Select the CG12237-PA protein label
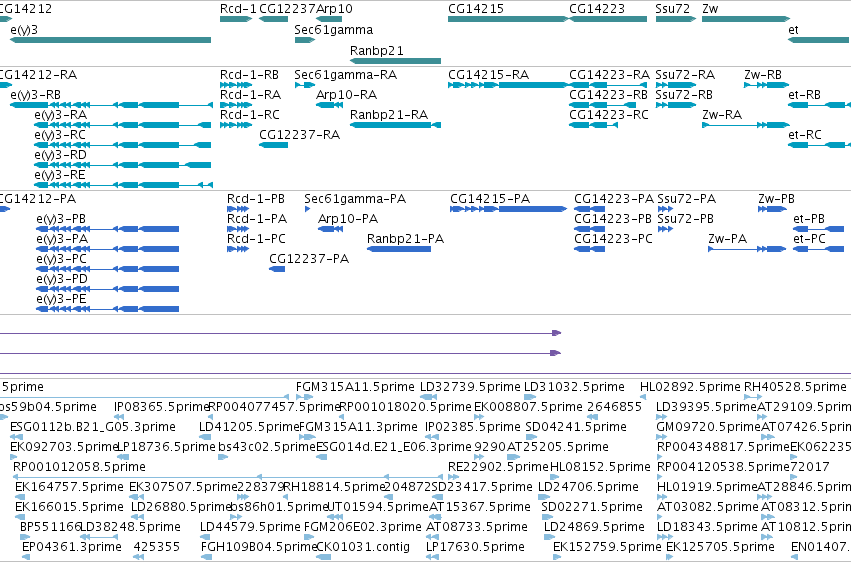This screenshot has height=562, width=851. pyautogui.click(x=309, y=259)
